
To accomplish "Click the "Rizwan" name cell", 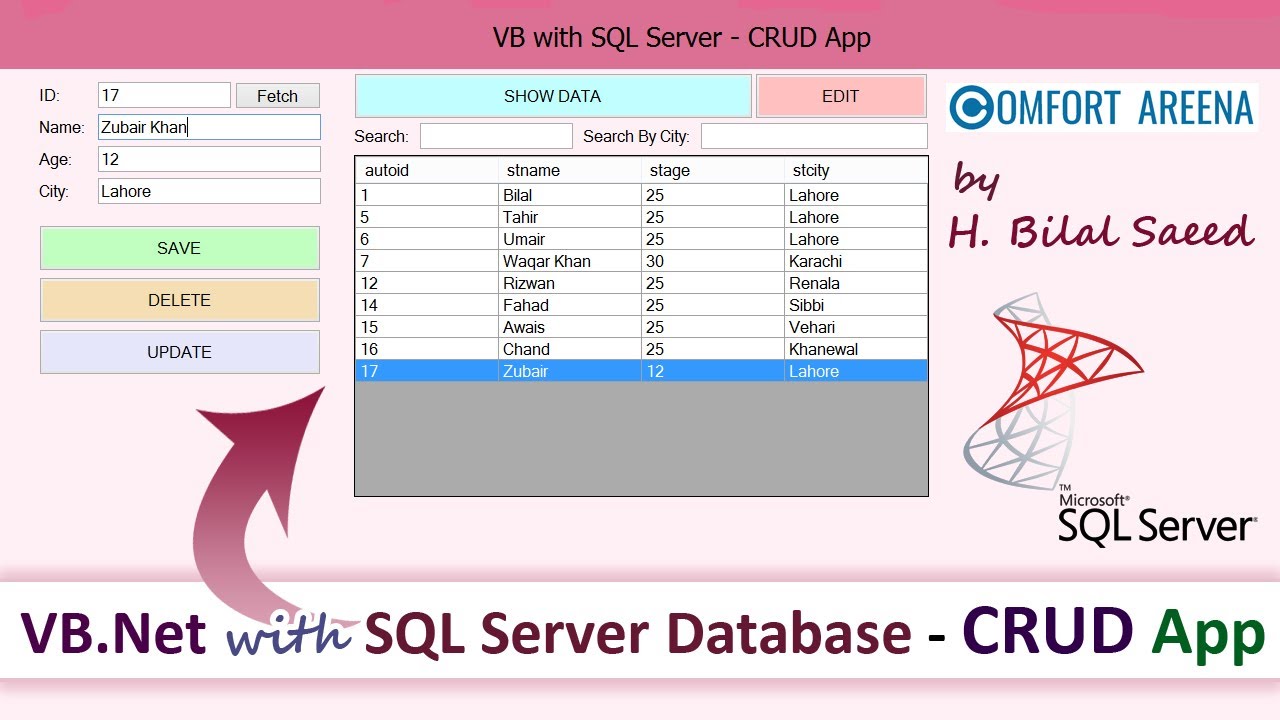I will click(x=570, y=283).
